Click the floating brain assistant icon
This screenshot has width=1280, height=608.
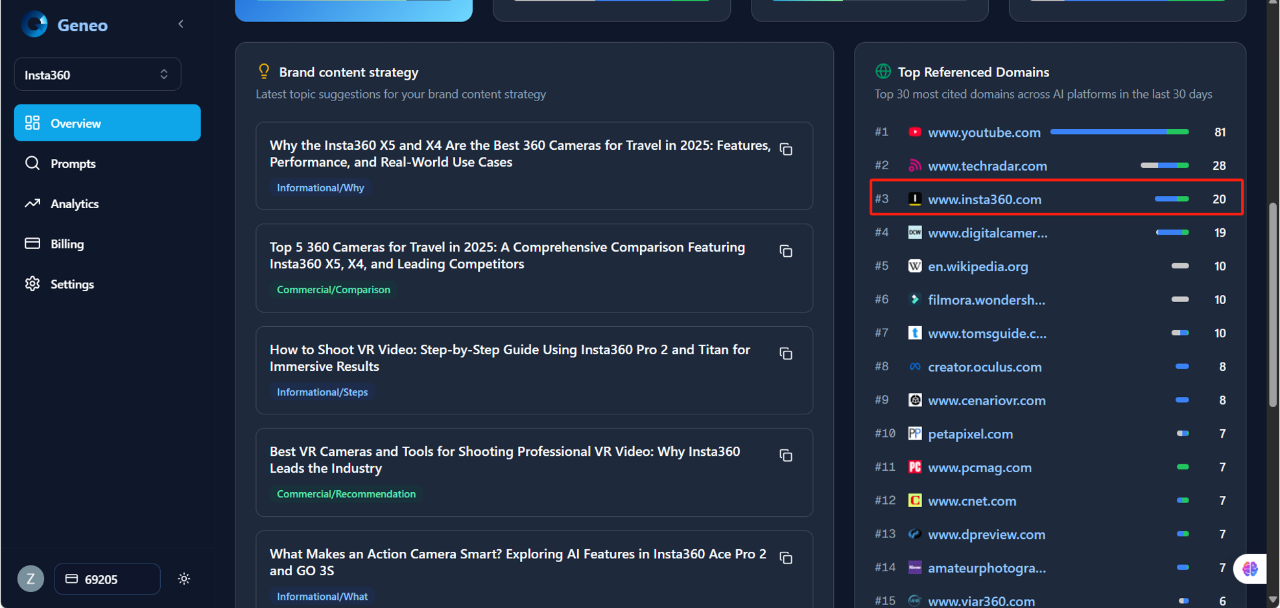(1250, 568)
